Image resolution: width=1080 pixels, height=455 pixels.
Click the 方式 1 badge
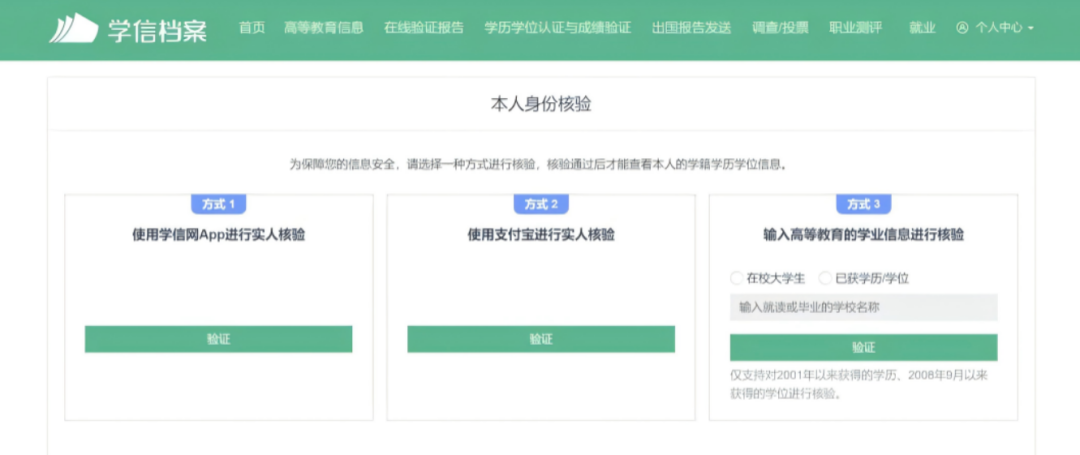218,204
